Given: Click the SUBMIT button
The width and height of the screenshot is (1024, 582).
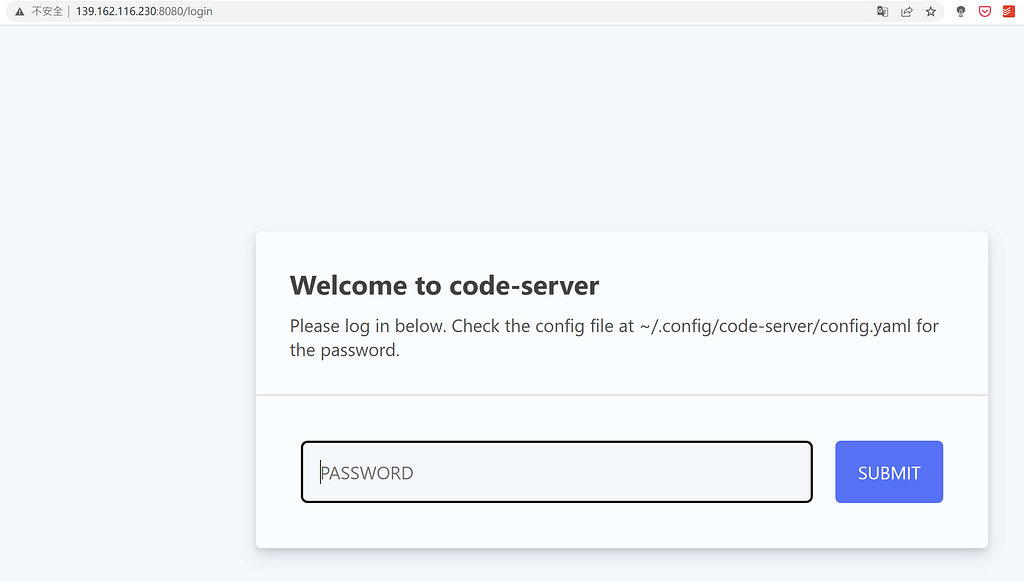Looking at the screenshot, I should [x=889, y=472].
